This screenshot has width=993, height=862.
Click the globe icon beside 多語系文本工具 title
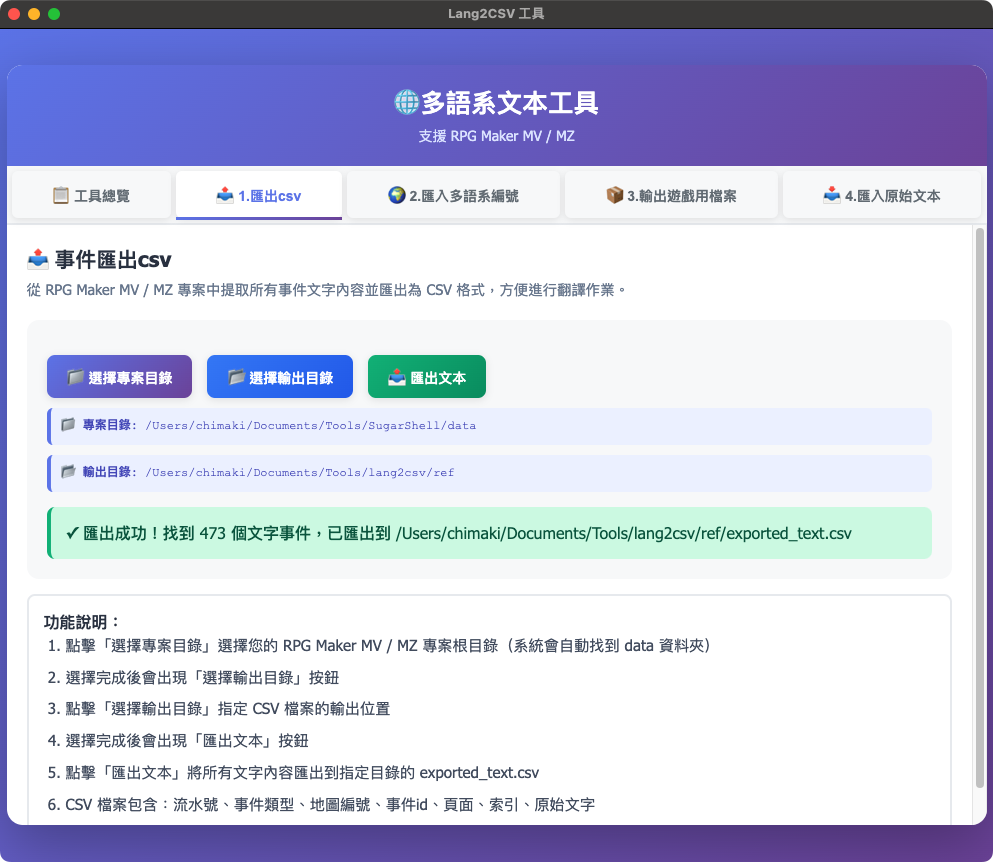coord(406,103)
